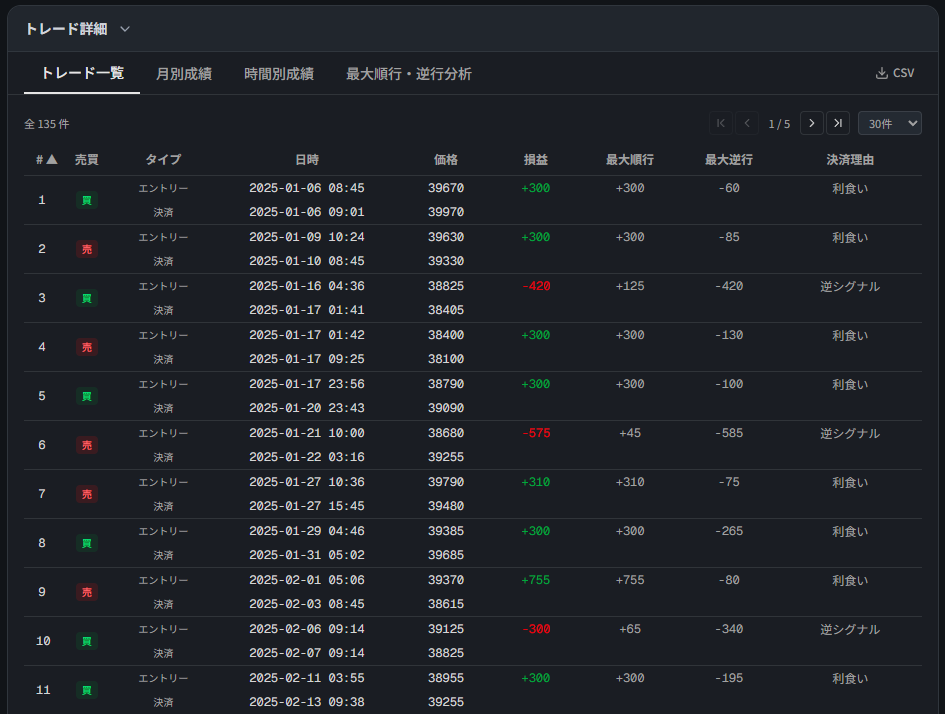Screen dimensions: 945x714
Task: Click 逆シグナル on trade 10
Action: click(x=850, y=629)
